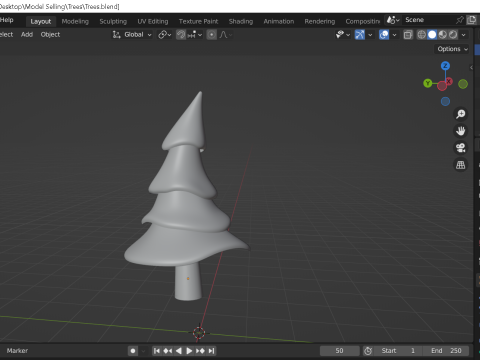The image size is (480, 360).
Task: Open the Select menu in viewport header
Action: click(6, 34)
